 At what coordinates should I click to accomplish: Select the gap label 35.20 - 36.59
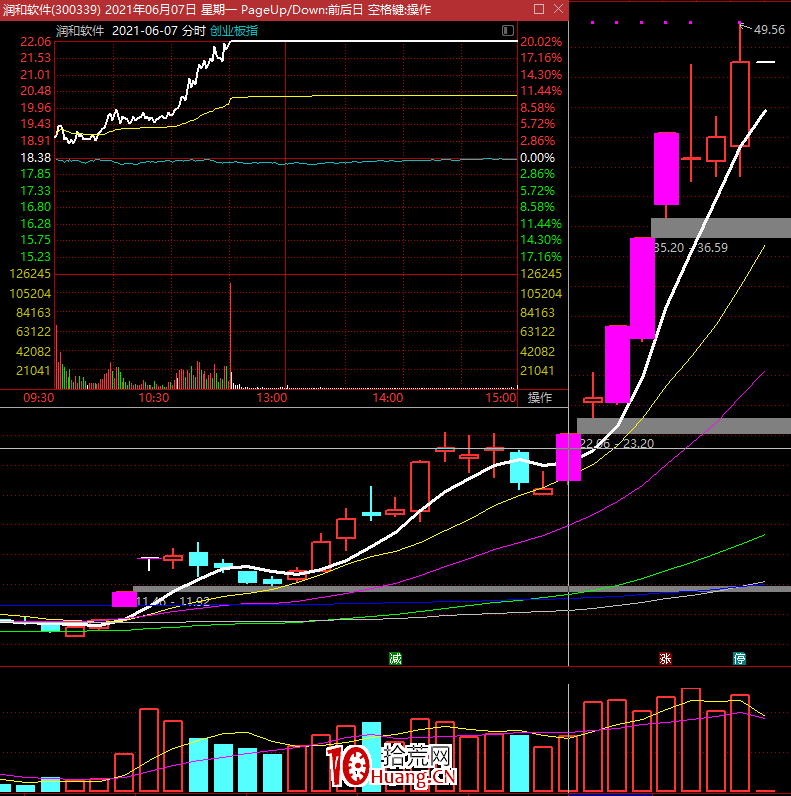click(x=690, y=248)
